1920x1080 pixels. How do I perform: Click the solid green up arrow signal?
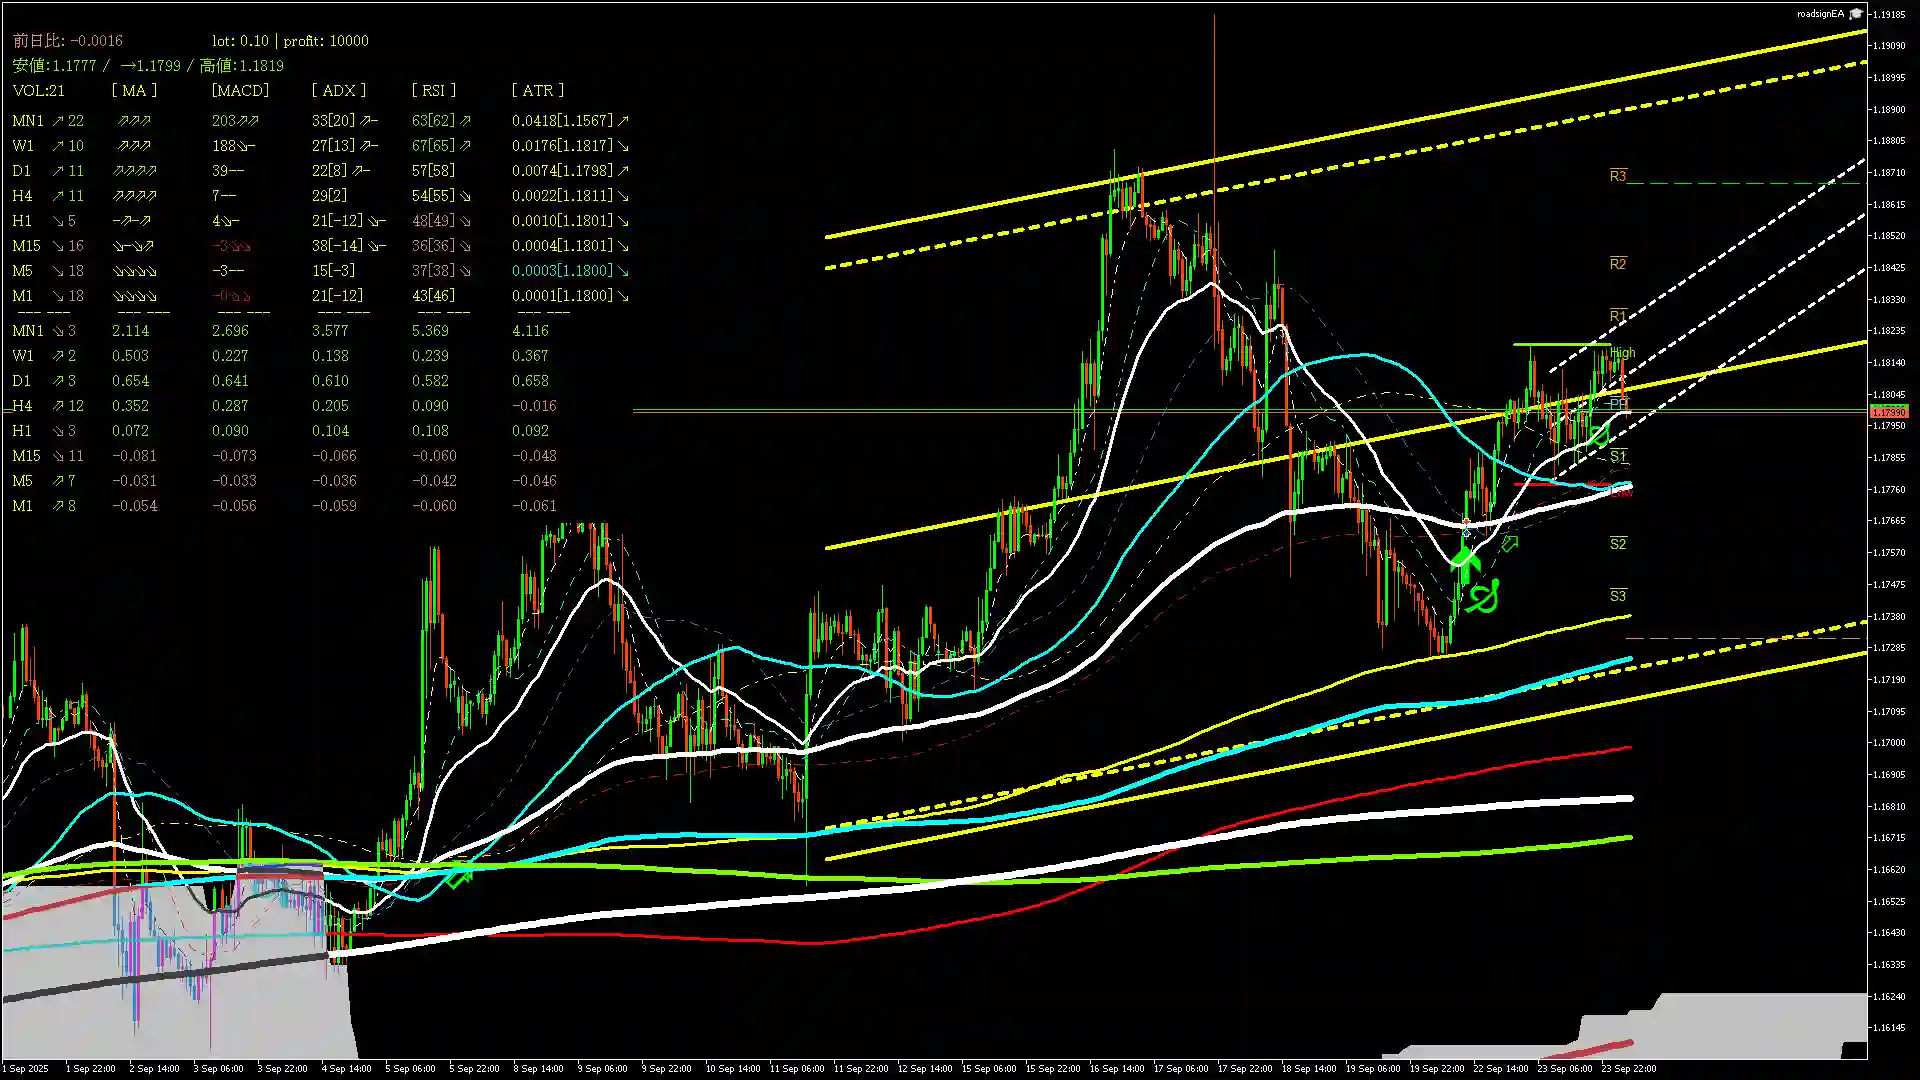(1465, 561)
